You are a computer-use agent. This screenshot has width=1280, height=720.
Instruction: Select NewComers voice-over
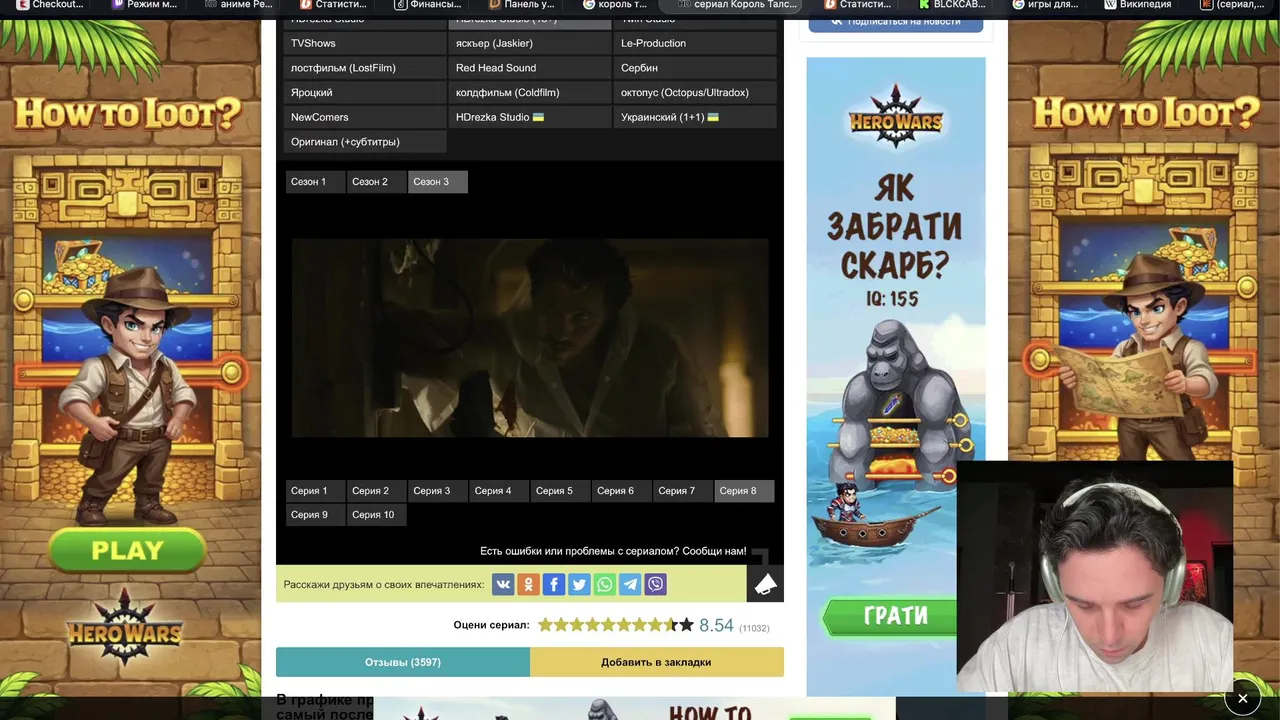coord(365,117)
